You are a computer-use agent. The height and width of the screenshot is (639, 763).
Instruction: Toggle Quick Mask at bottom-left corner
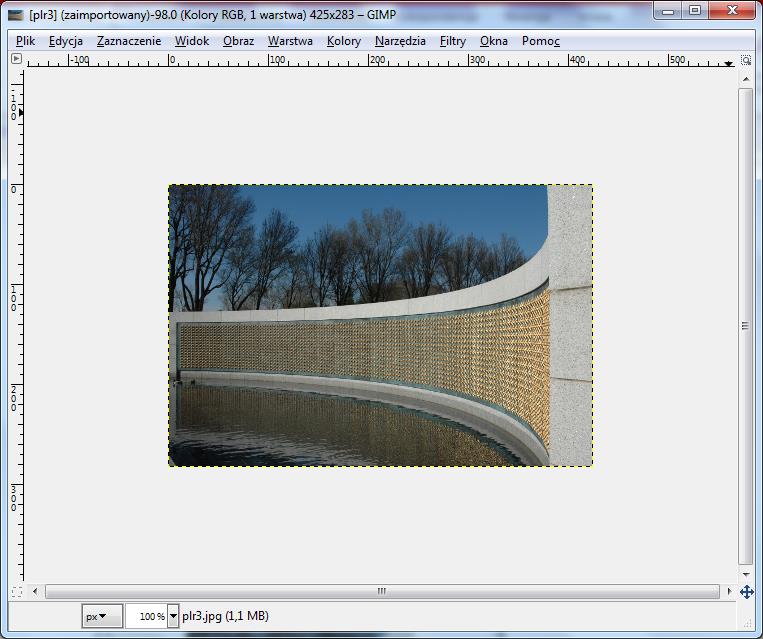(17, 592)
